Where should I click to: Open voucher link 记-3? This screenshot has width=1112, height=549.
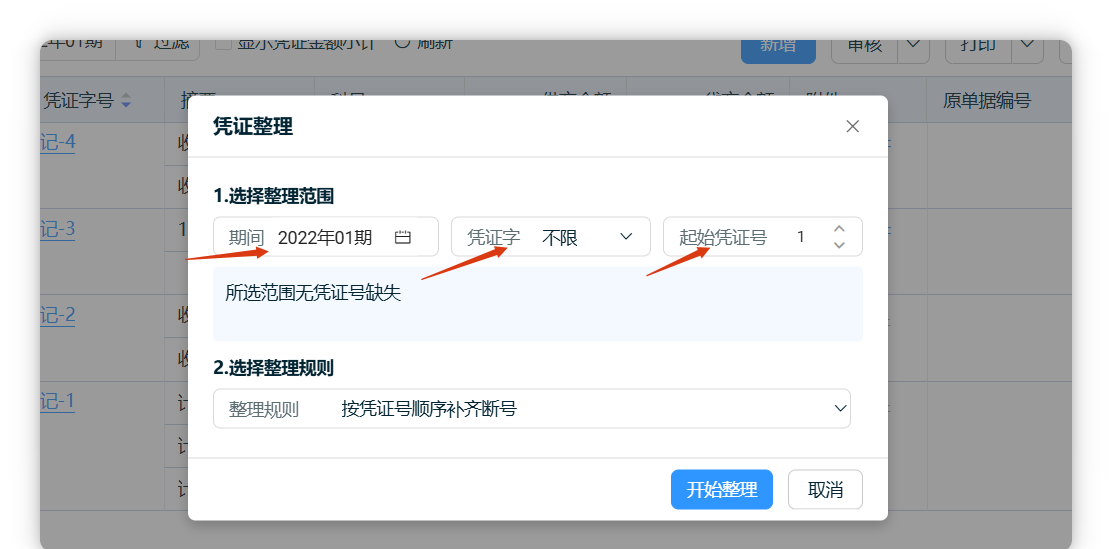coord(58,229)
